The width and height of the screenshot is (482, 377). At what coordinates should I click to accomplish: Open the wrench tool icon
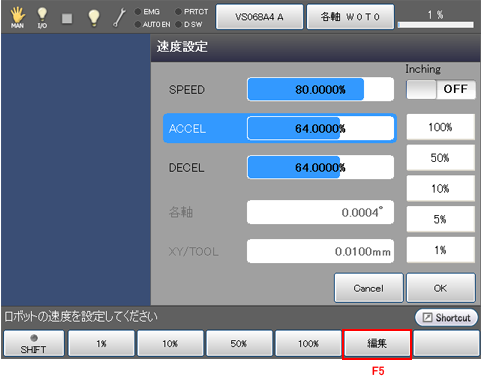coord(119,18)
